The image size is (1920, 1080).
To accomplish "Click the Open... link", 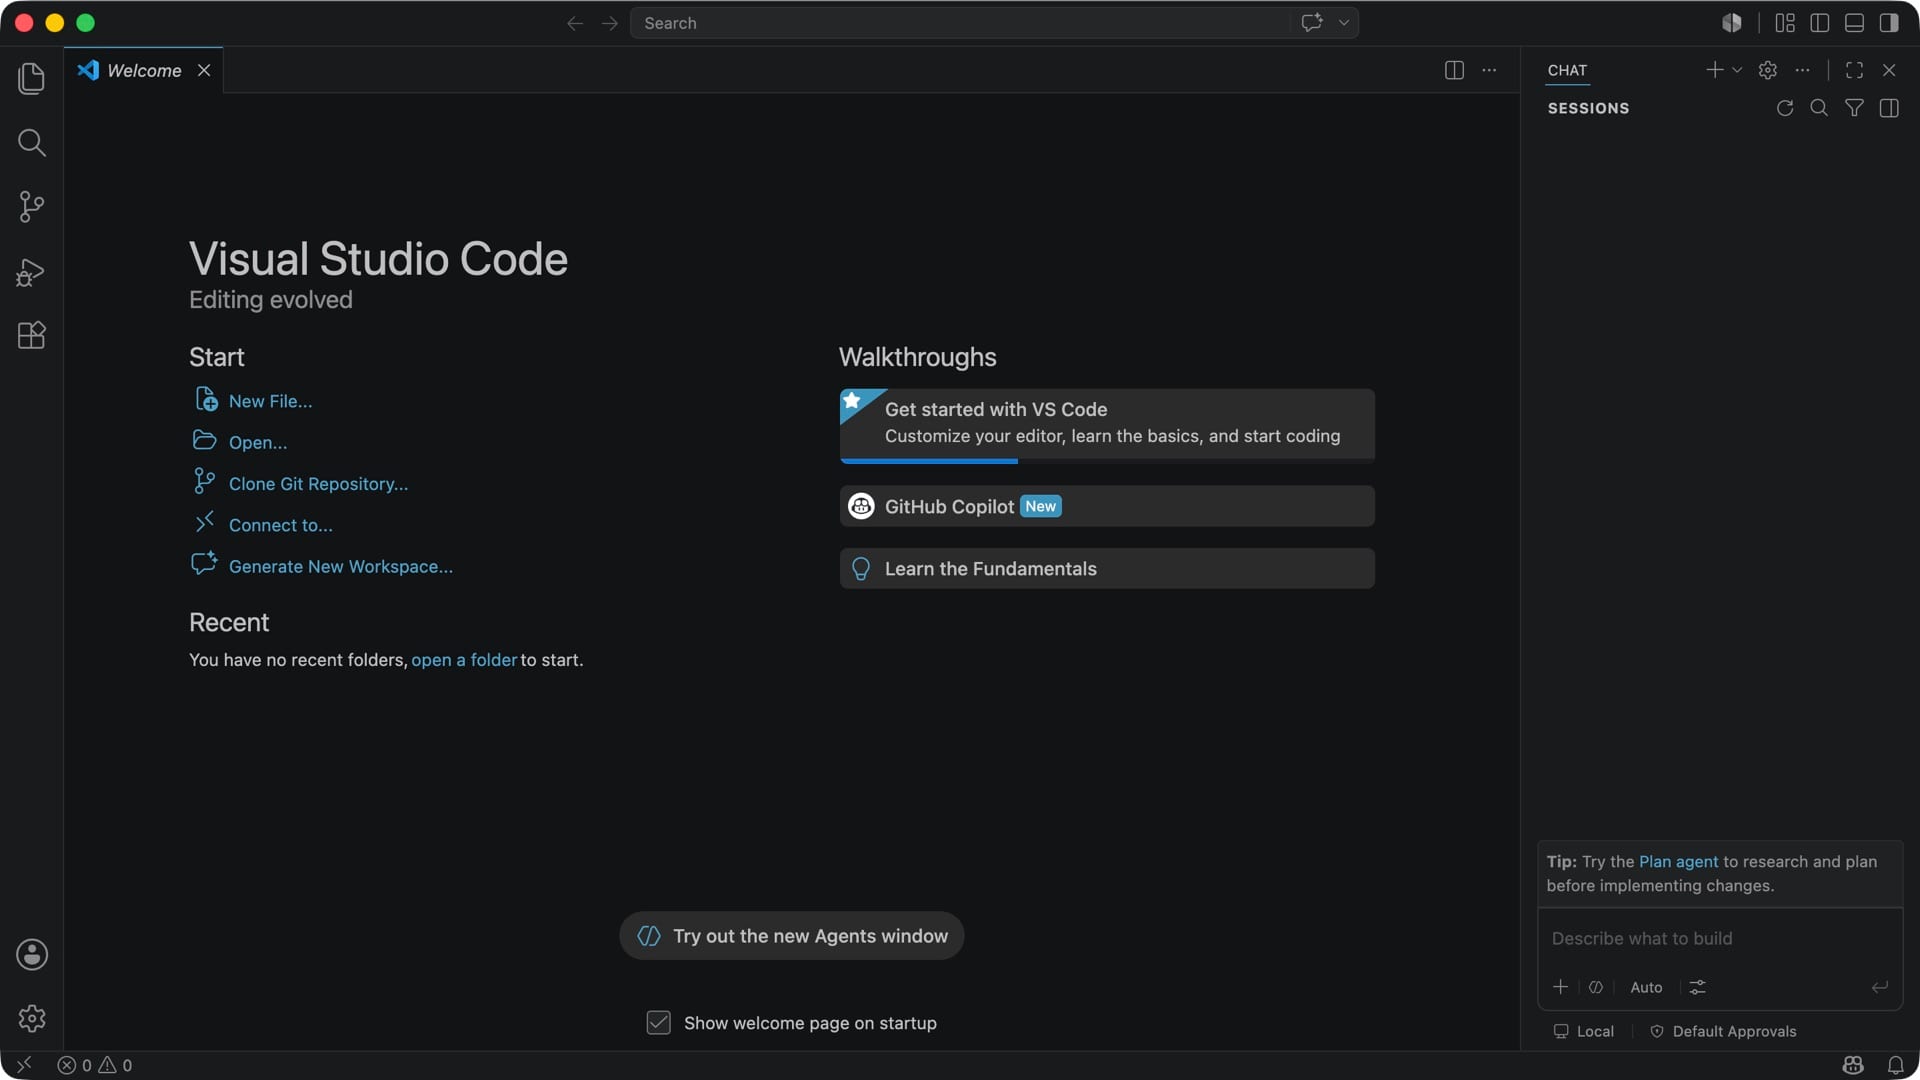I will coord(257,442).
